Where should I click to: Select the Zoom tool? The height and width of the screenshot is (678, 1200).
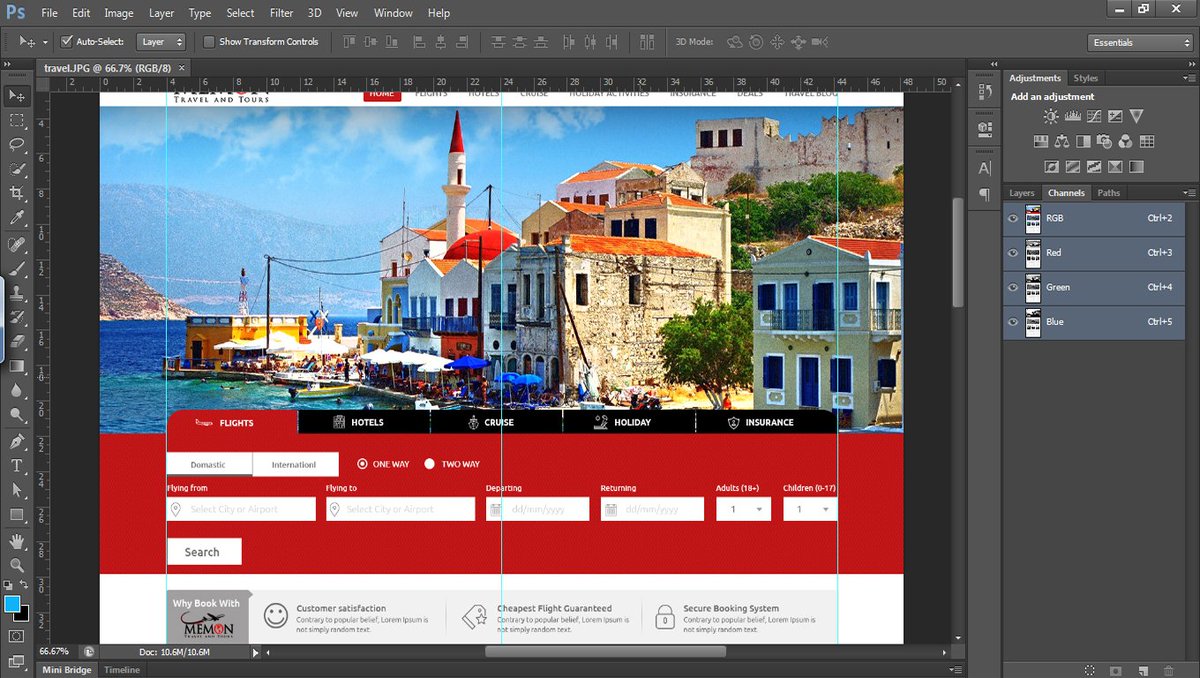[17, 565]
